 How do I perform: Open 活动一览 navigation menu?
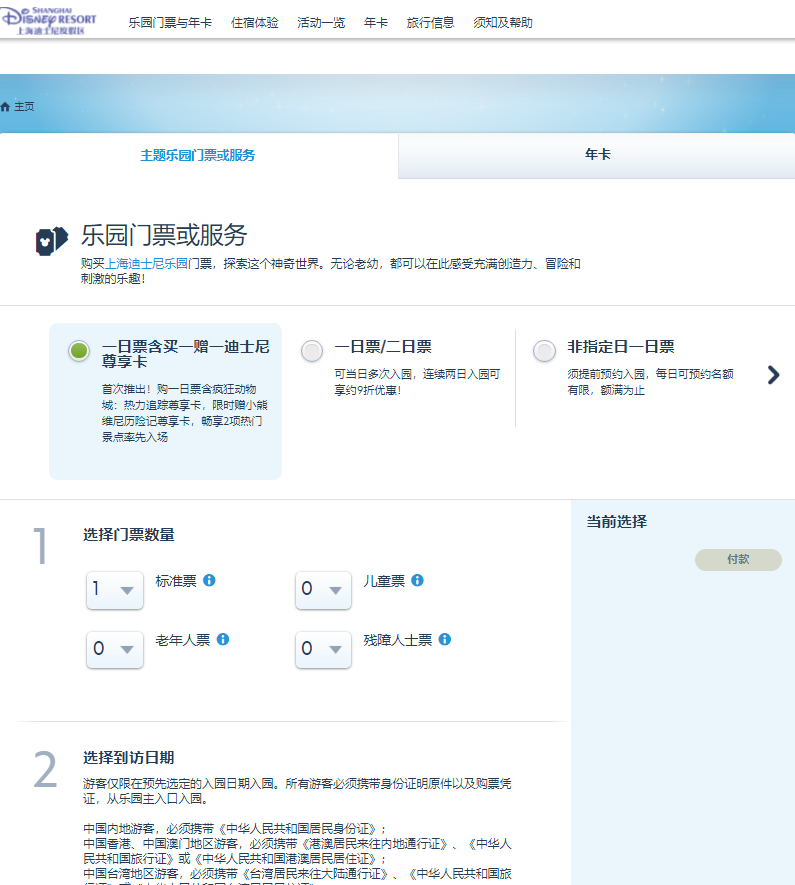(321, 23)
